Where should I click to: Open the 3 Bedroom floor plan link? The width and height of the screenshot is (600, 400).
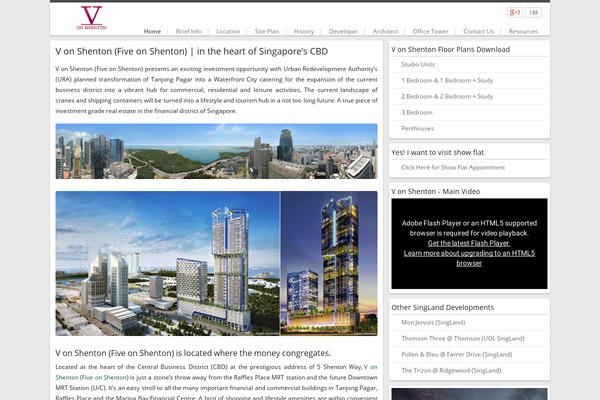click(417, 113)
